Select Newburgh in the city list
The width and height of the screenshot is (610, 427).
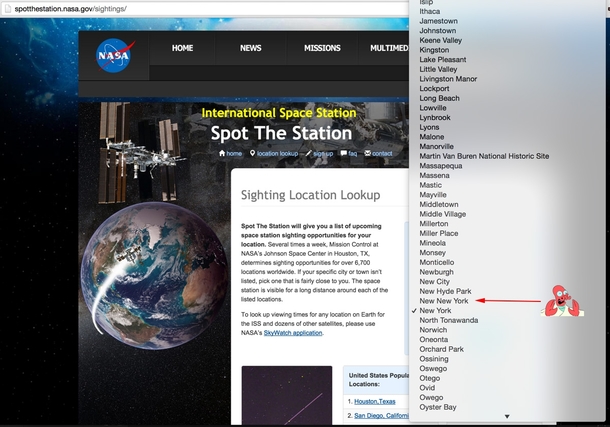(436, 272)
